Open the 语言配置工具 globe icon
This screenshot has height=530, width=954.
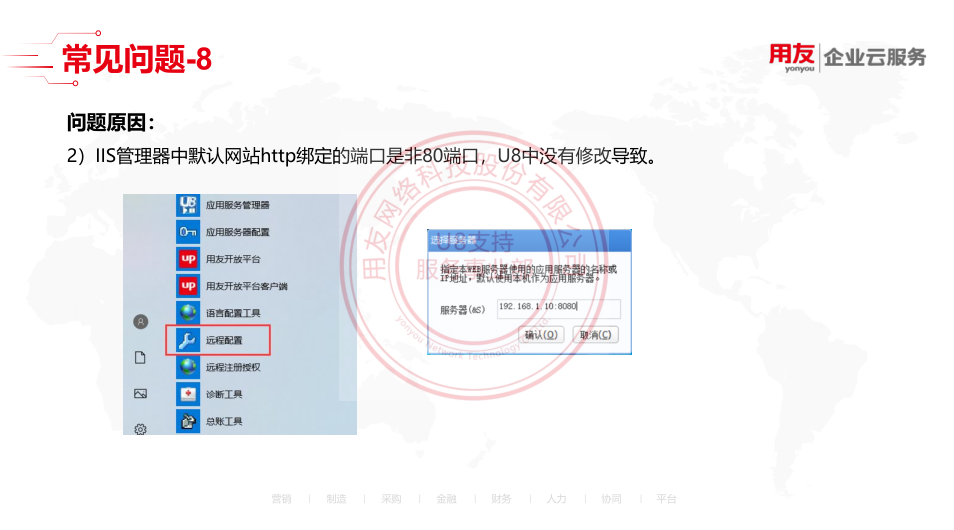point(188,313)
